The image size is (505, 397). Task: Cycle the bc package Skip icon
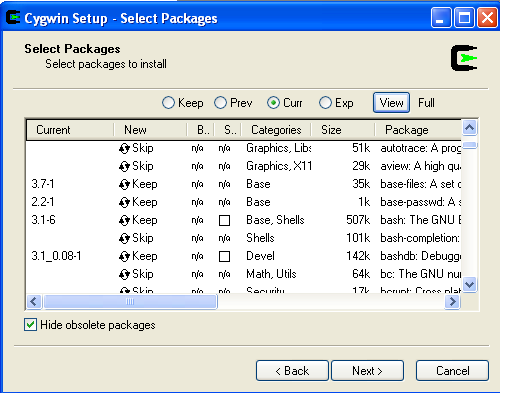pos(124,274)
